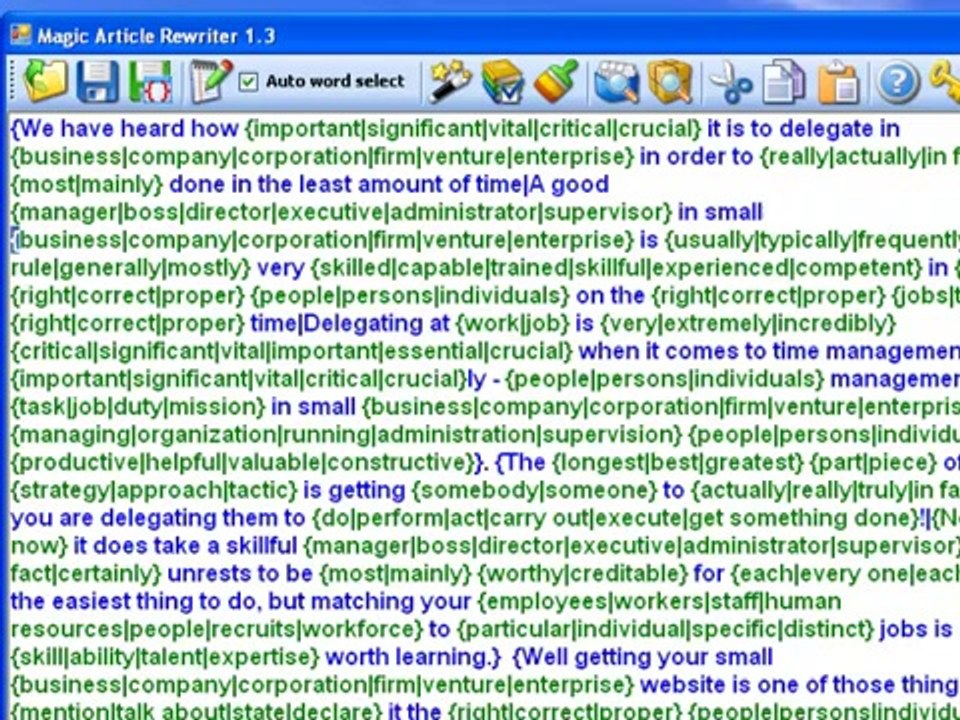Viewport: 960px width, 720px height.
Task: Open the books thesaurus icon with checkmark
Action: point(503,81)
